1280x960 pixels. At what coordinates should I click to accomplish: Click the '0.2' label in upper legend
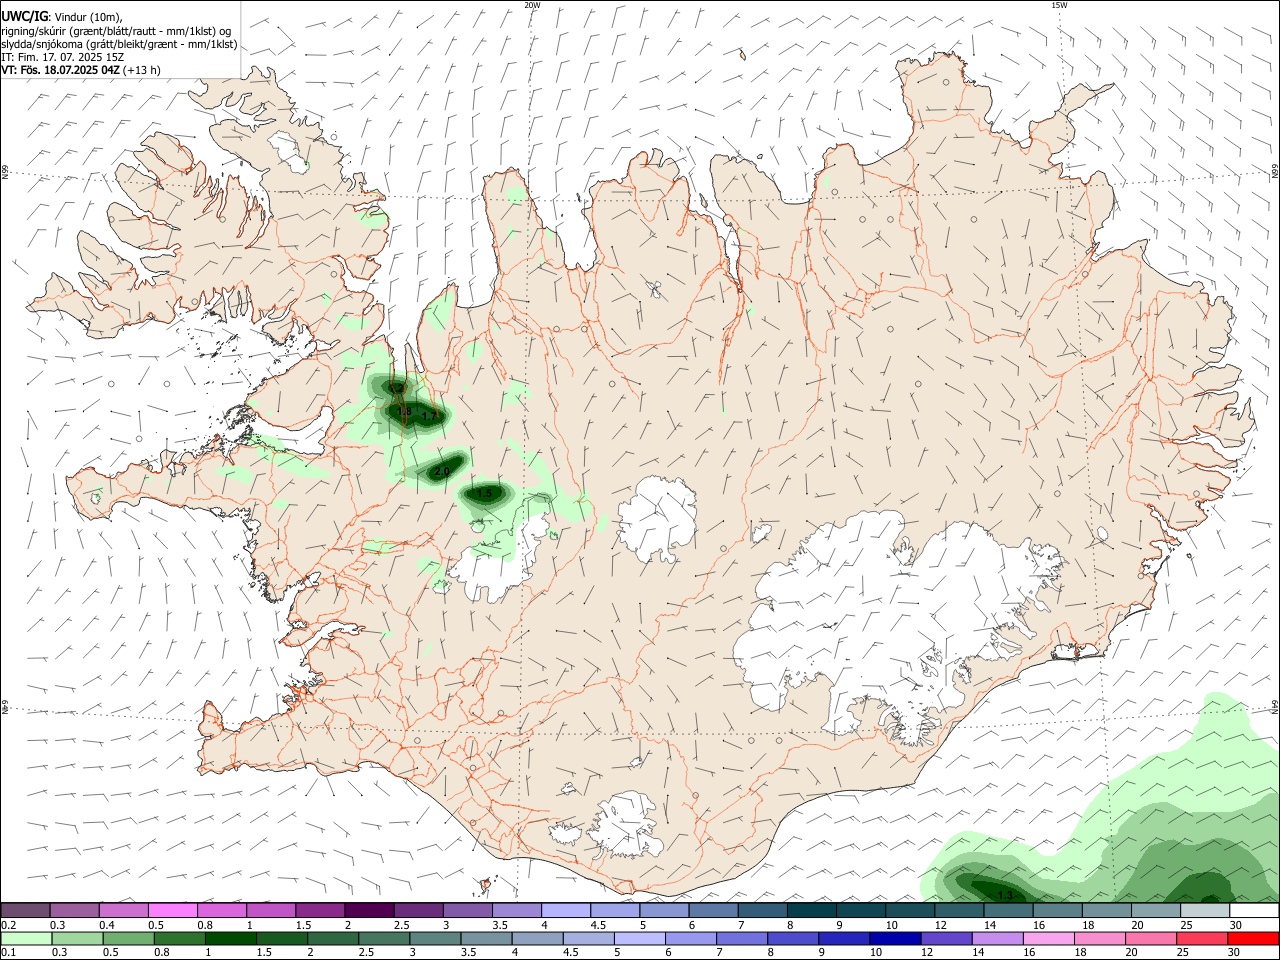(x=9, y=925)
